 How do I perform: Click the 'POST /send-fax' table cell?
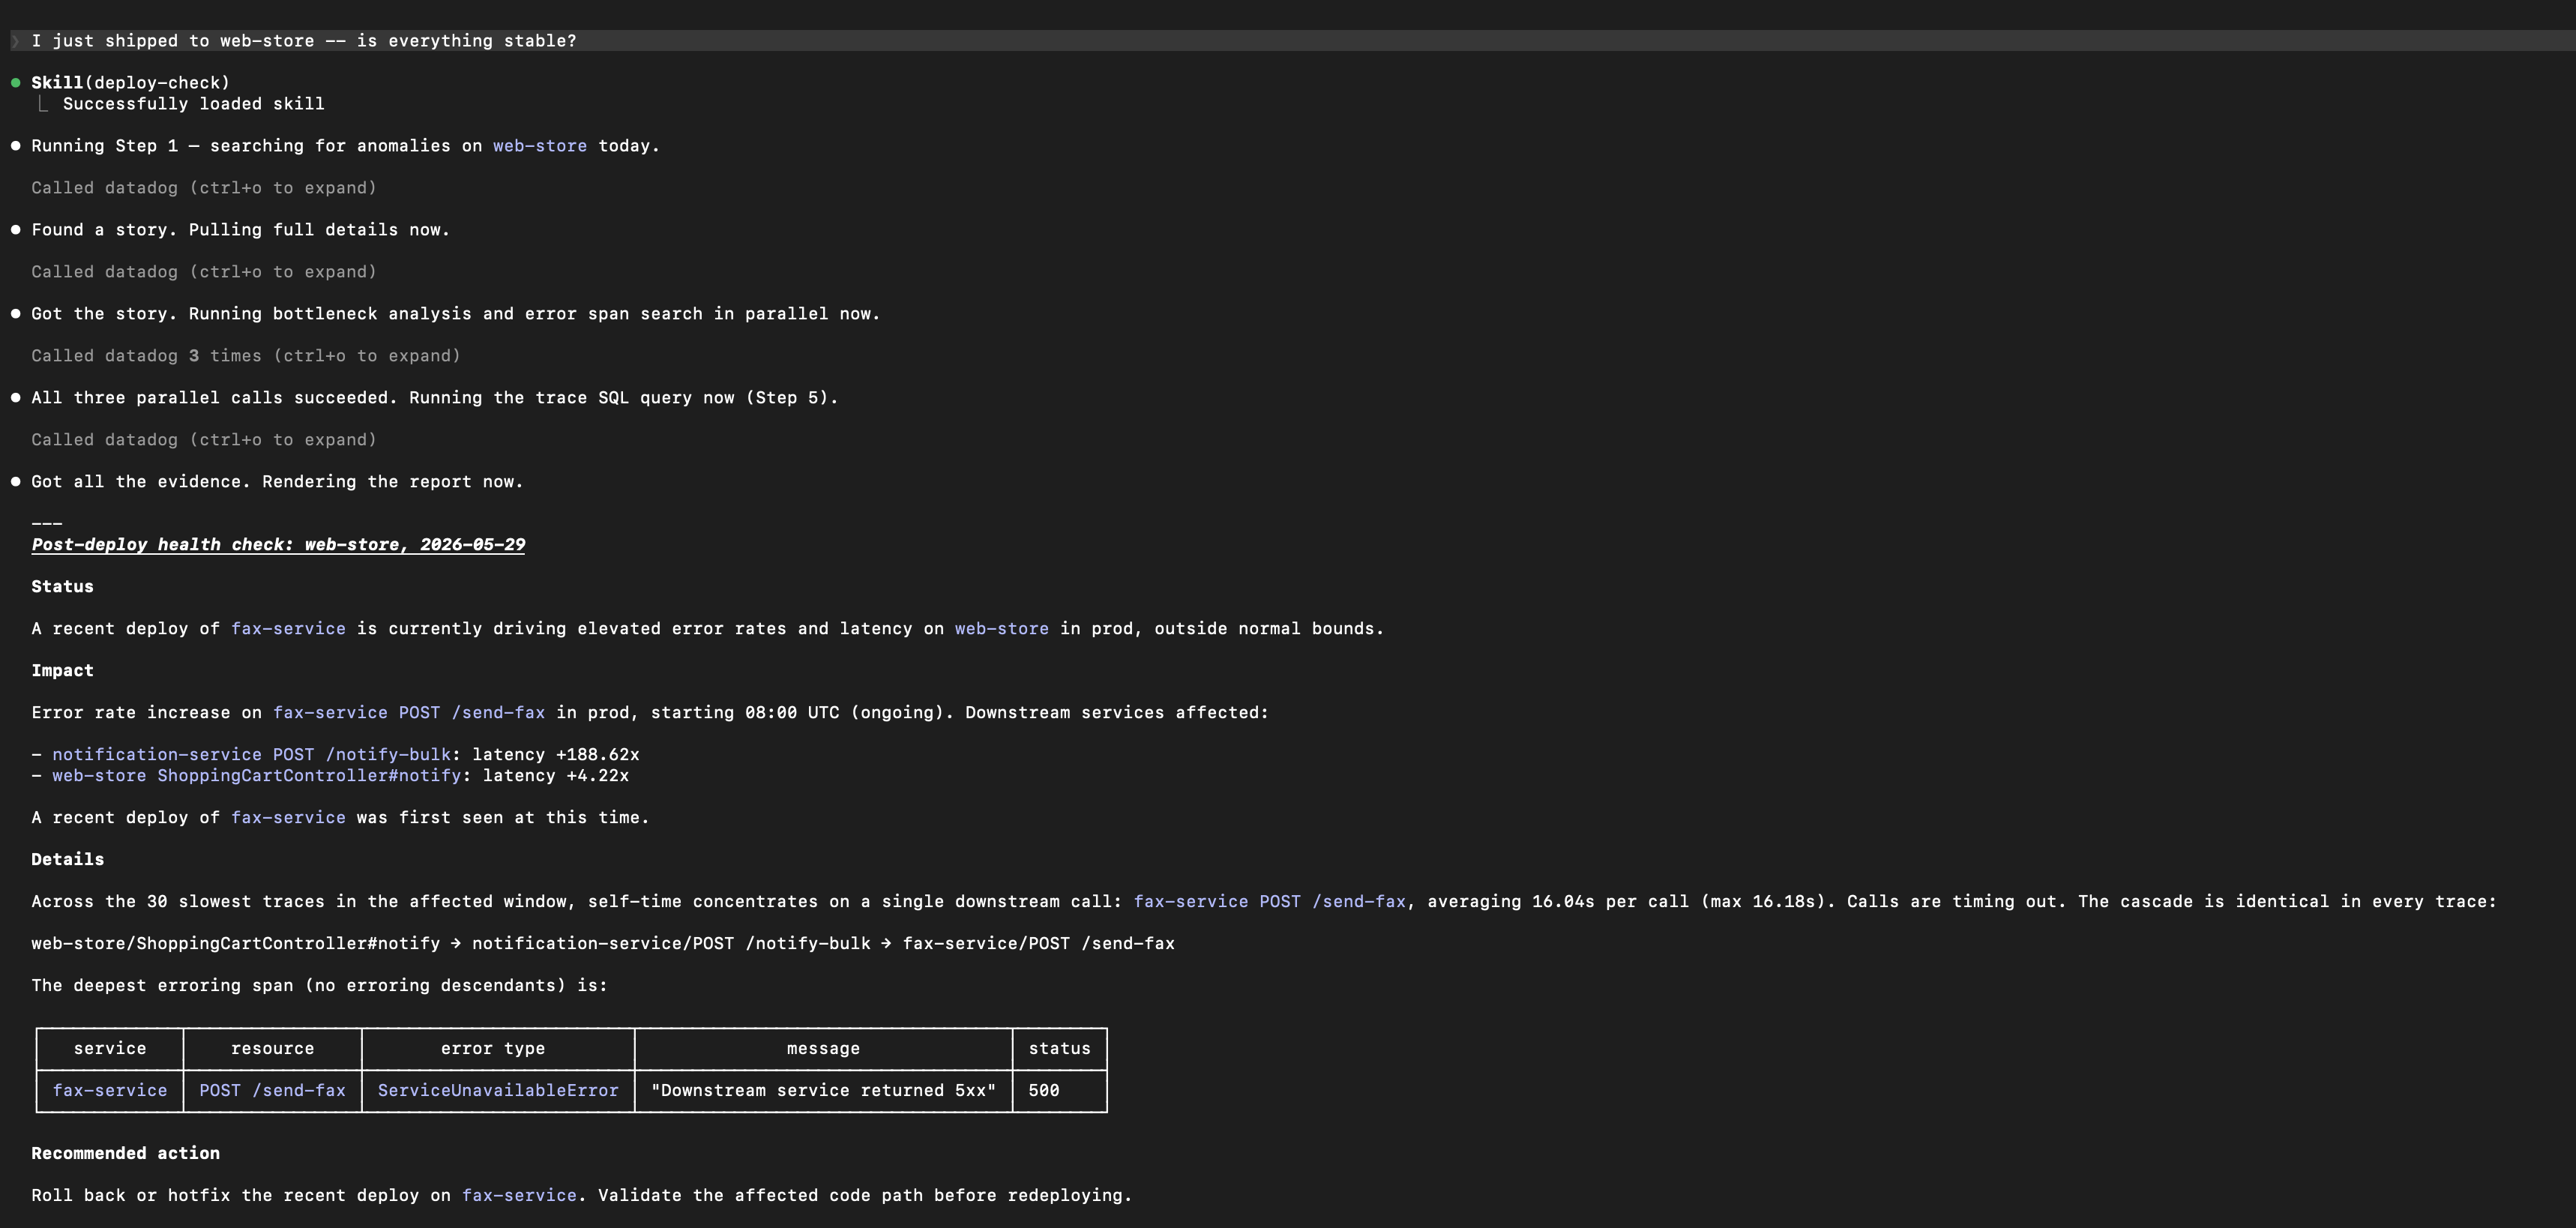pyautogui.click(x=272, y=1091)
